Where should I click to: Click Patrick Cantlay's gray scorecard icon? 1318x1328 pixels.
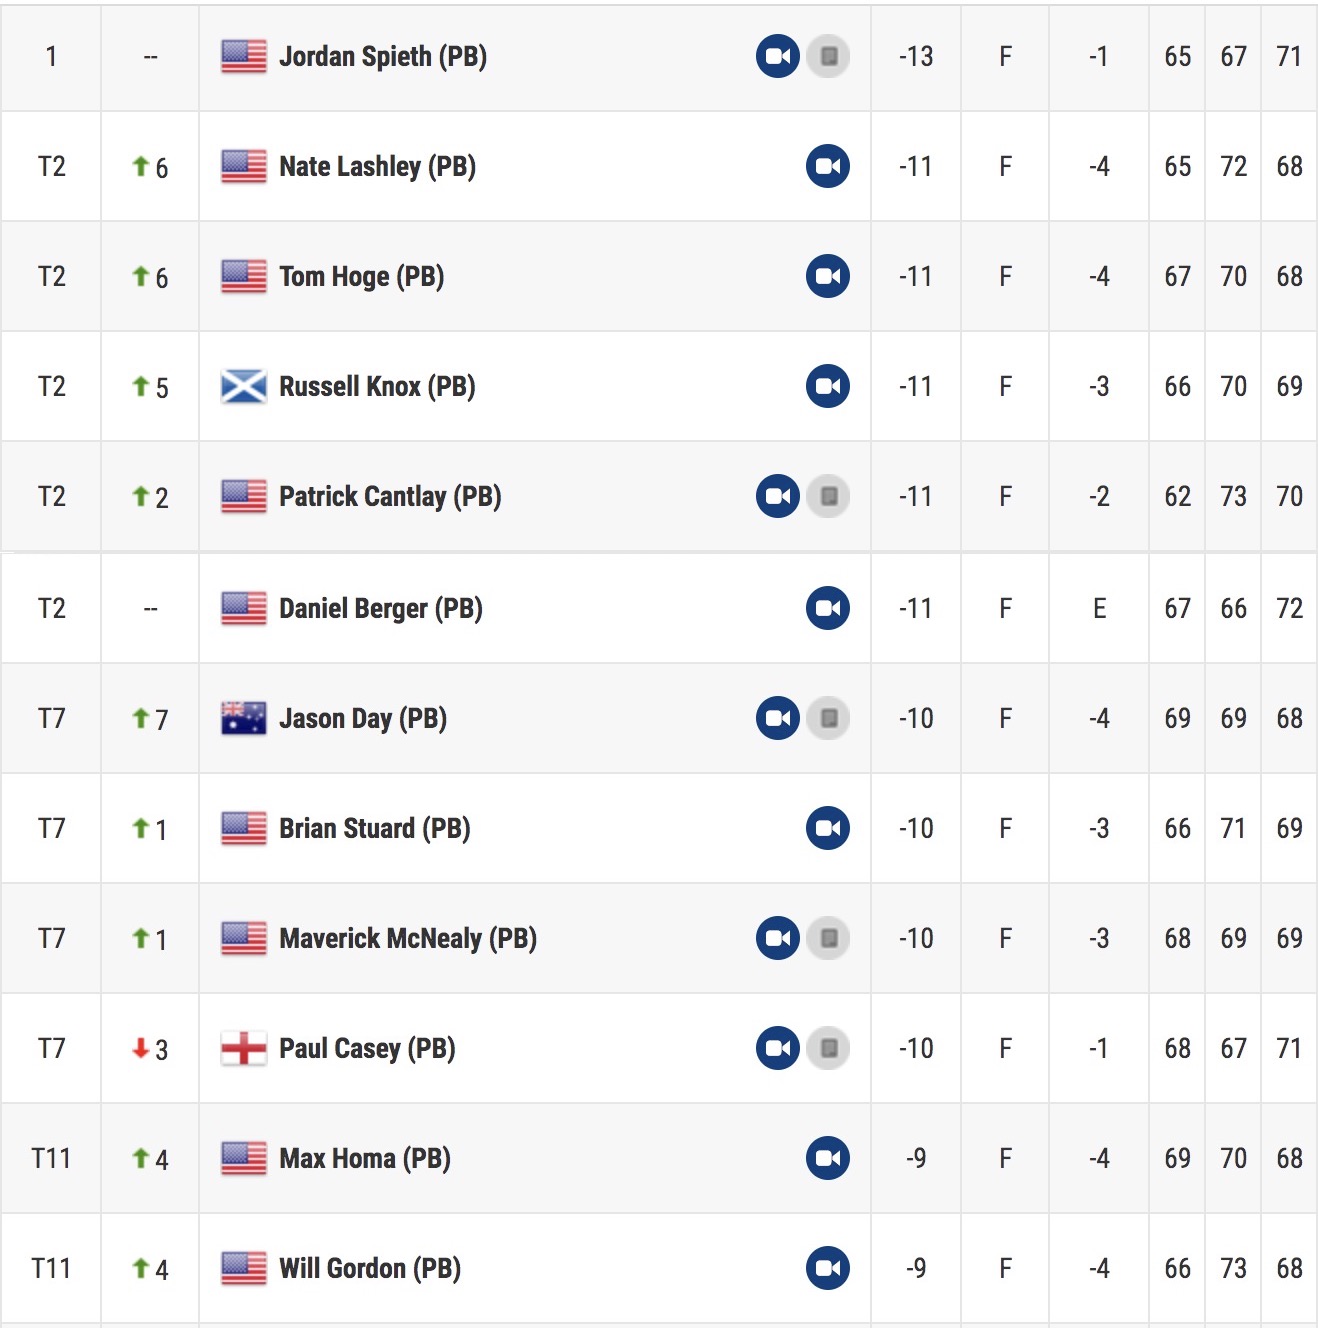(828, 496)
